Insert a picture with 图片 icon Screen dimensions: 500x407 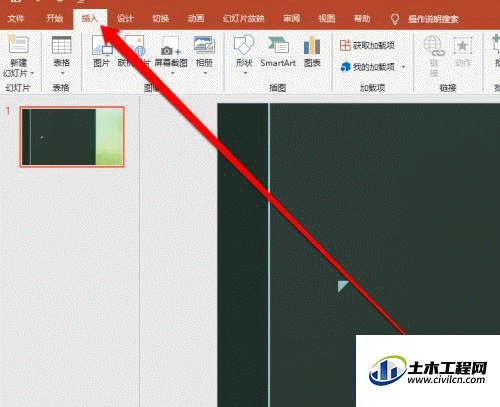coord(101,45)
